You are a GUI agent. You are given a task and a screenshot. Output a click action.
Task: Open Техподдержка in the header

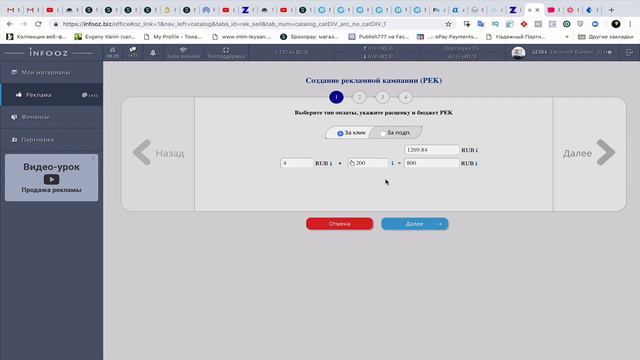tap(226, 53)
